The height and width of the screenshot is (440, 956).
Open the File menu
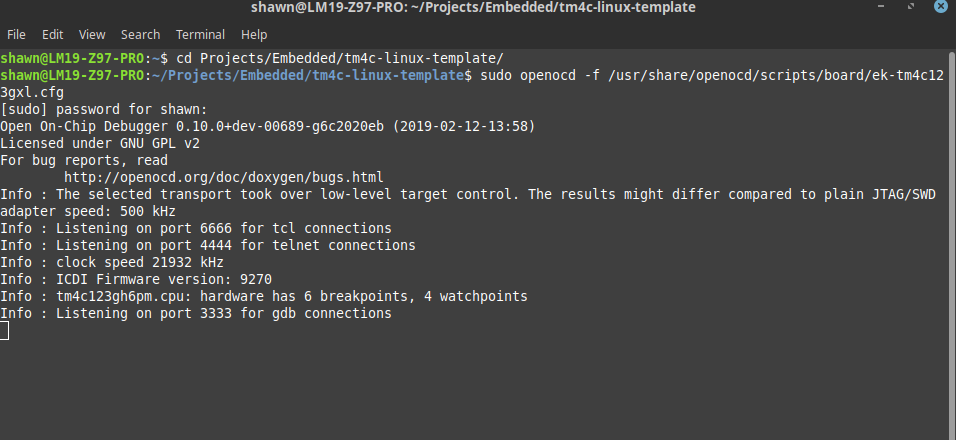tap(16, 34)
